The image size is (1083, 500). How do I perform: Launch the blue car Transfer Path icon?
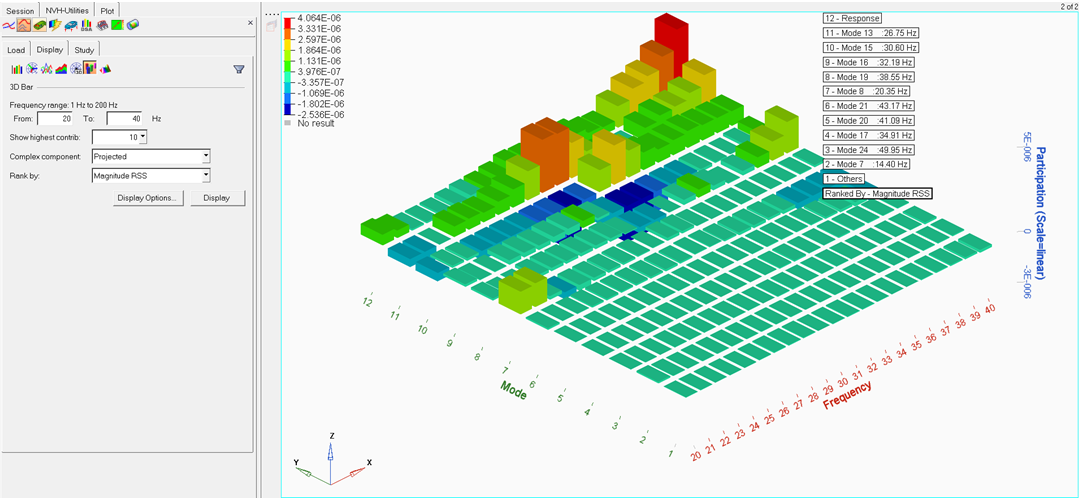click(71, 25)
